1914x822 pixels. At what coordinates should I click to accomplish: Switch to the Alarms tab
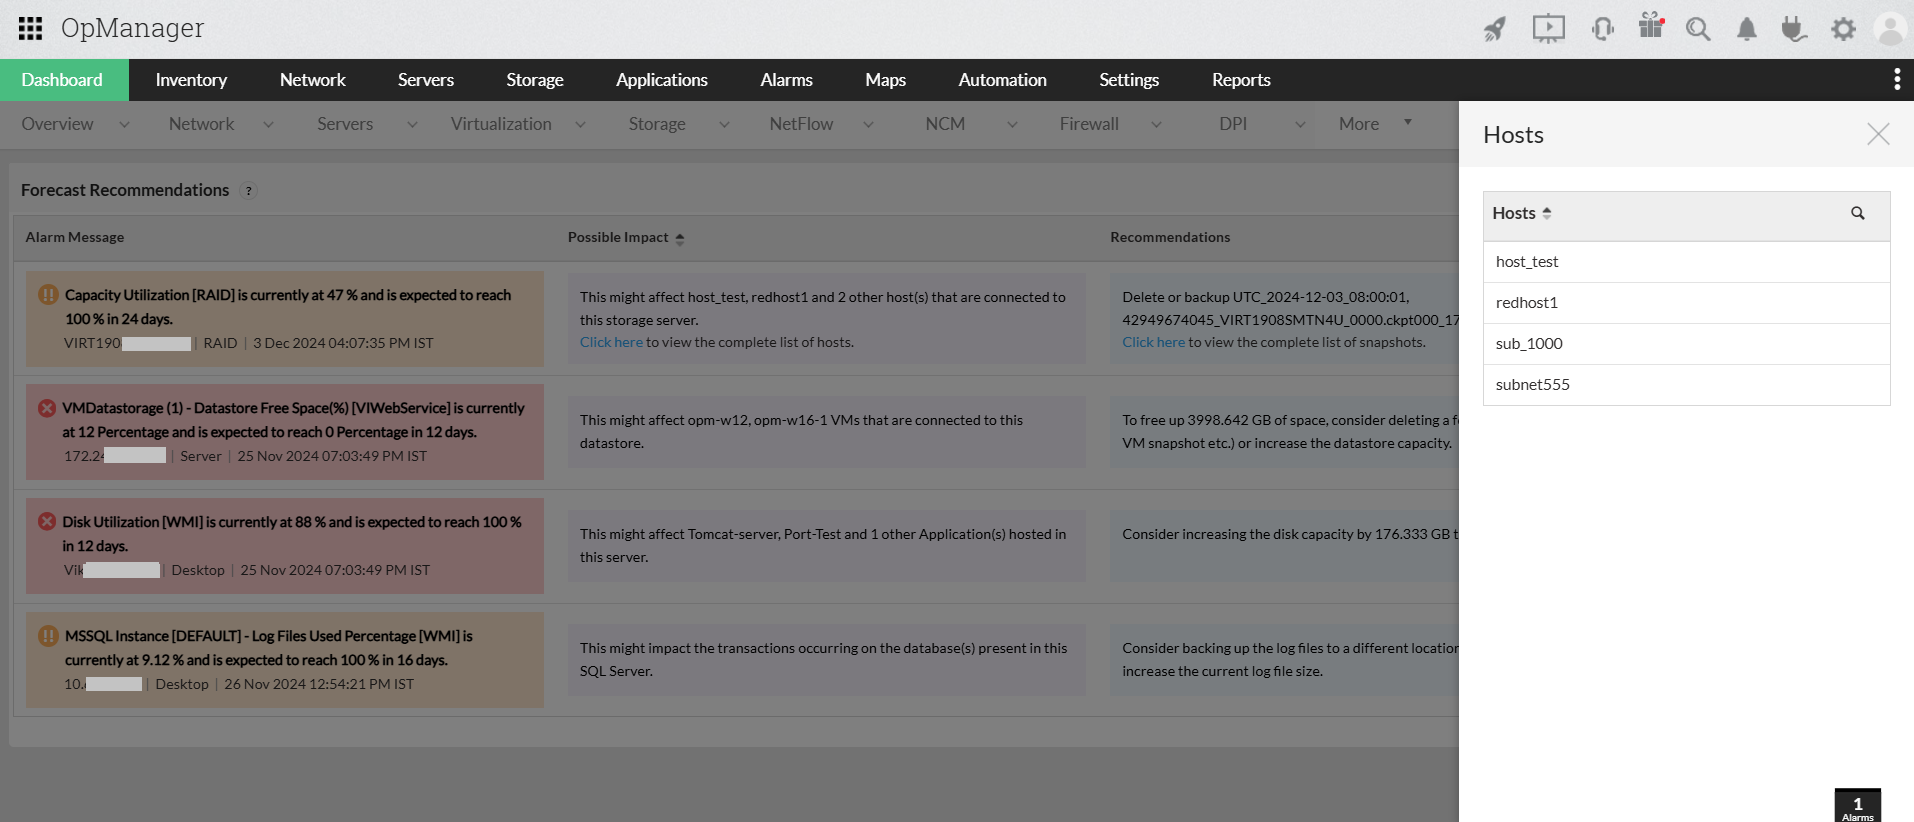(x=786, y=80)
